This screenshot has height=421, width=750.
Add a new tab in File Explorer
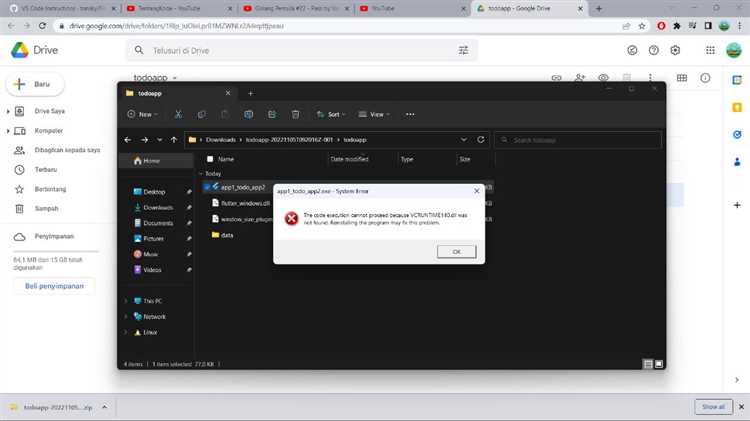[x=250, y=93]
